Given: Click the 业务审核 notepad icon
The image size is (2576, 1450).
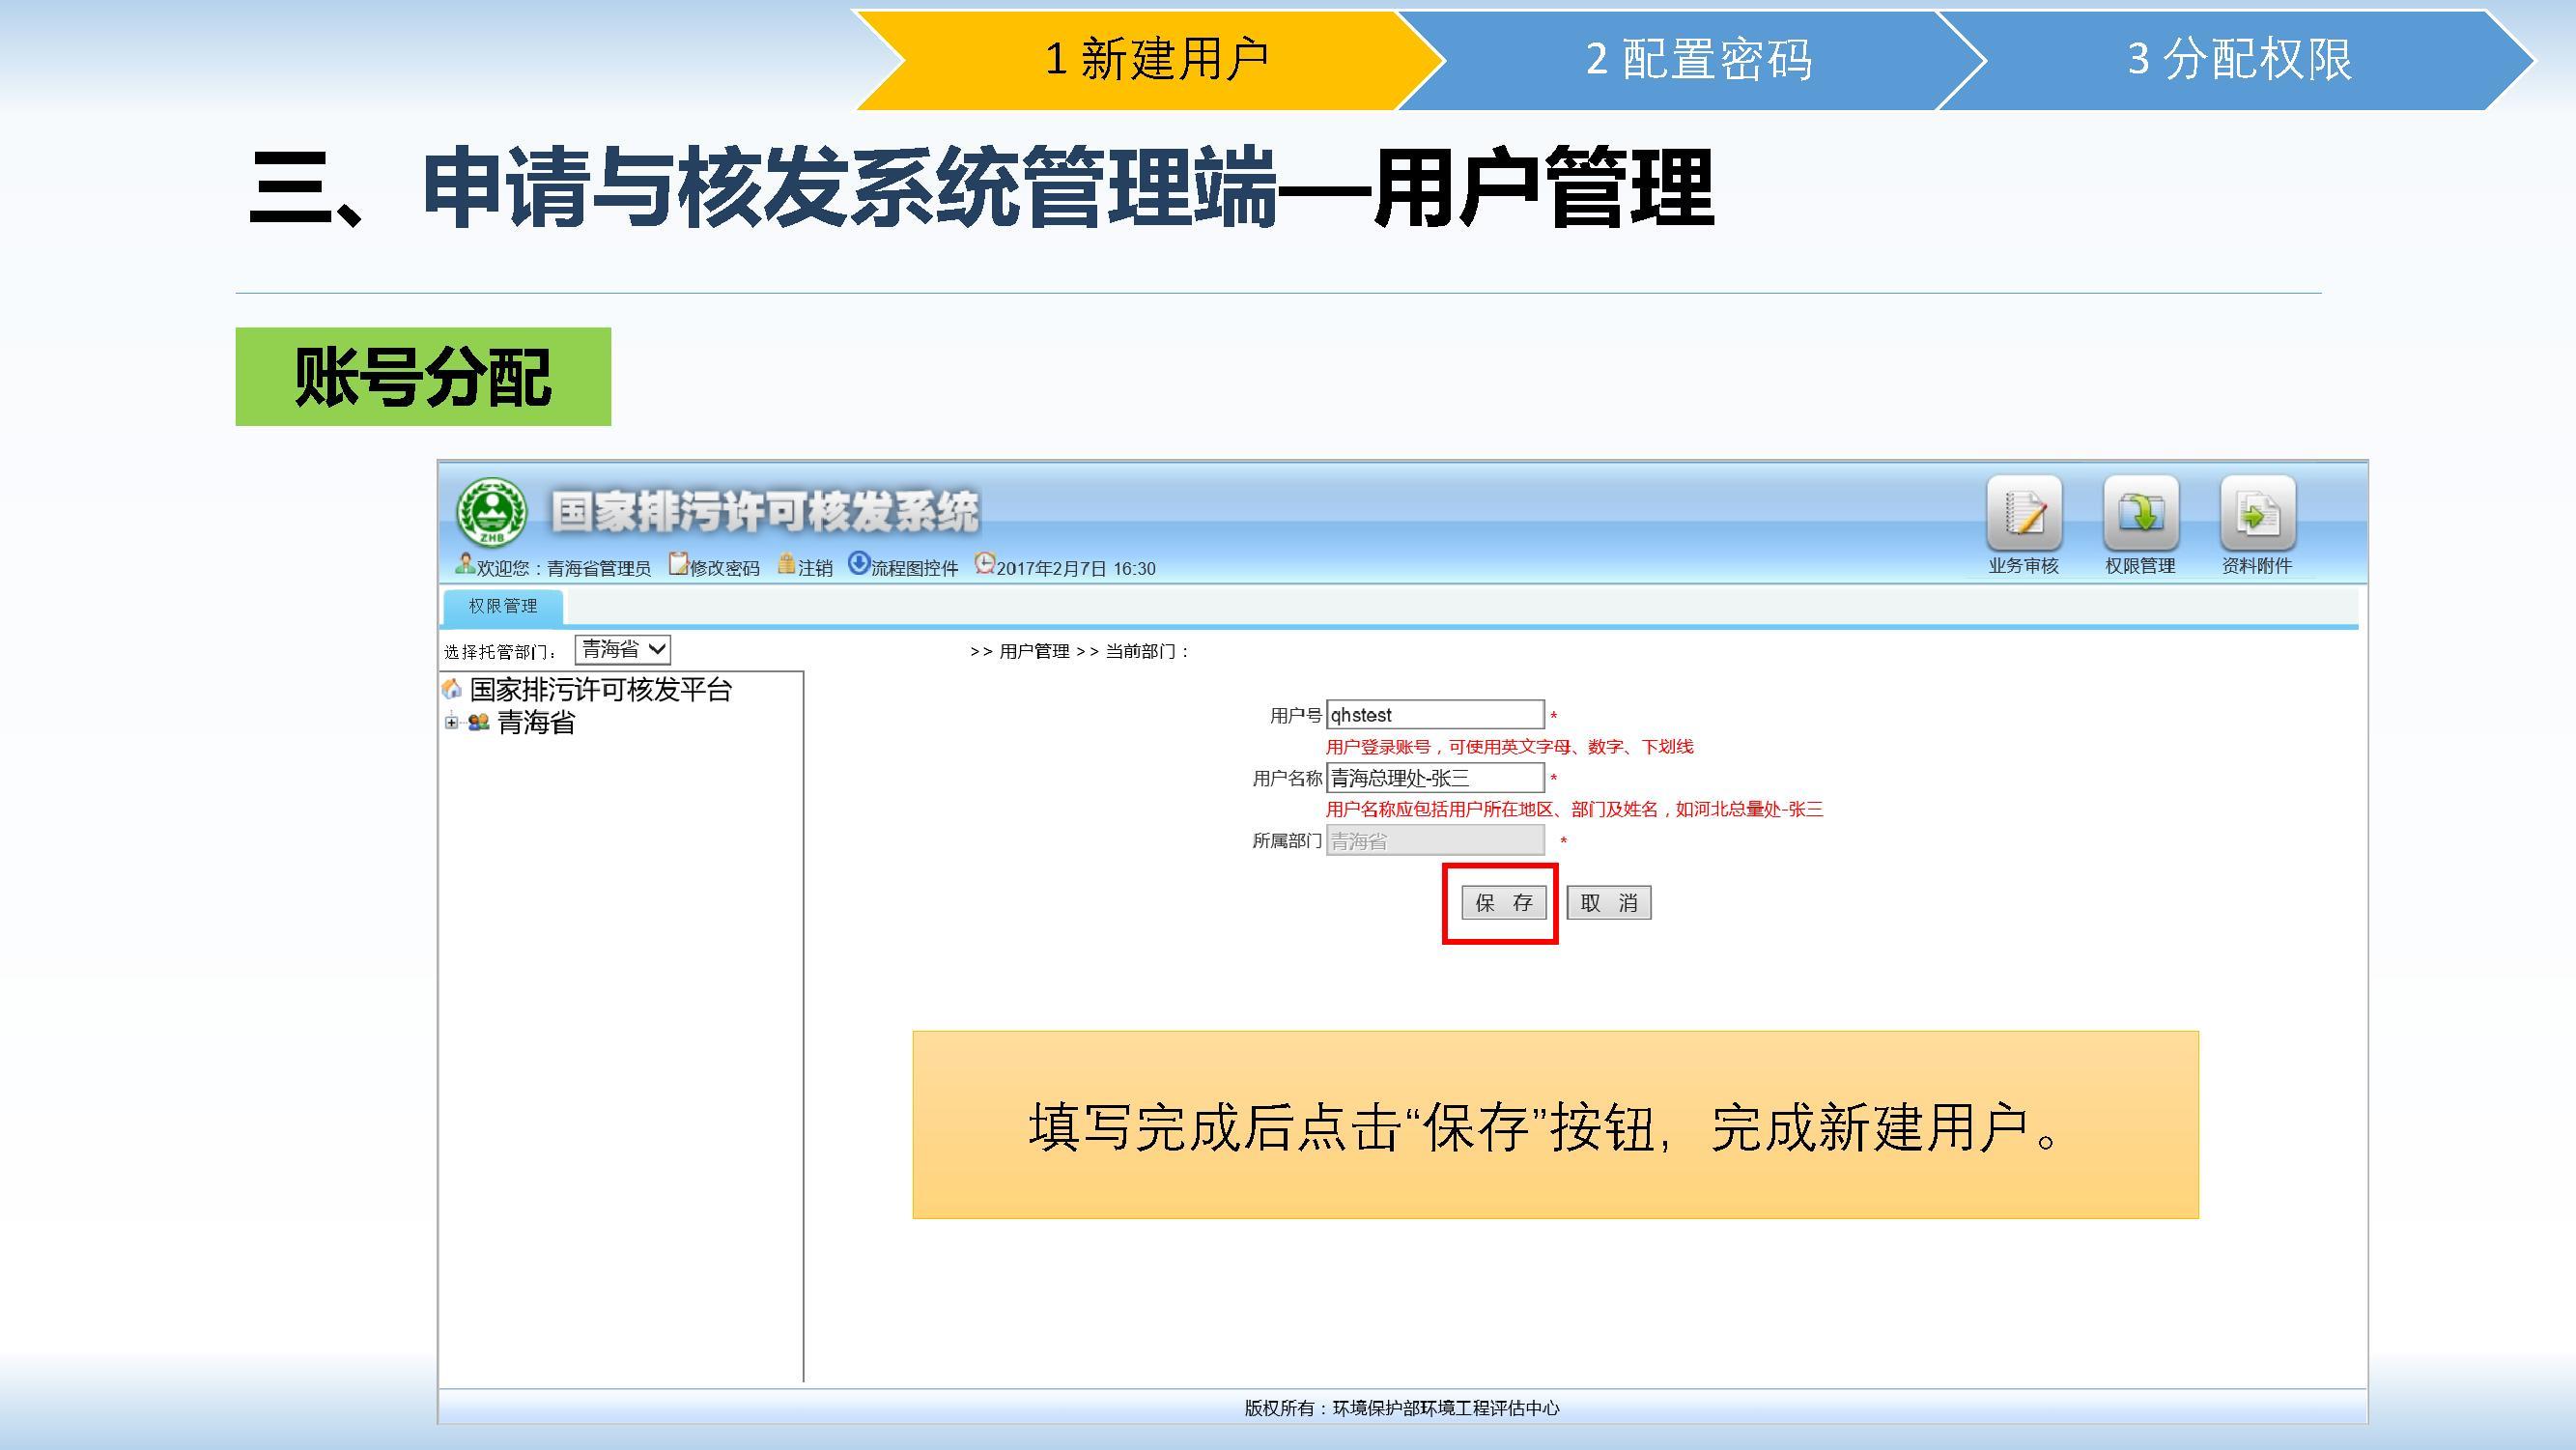Looking at the screenshot, I should coord(2024,513).
